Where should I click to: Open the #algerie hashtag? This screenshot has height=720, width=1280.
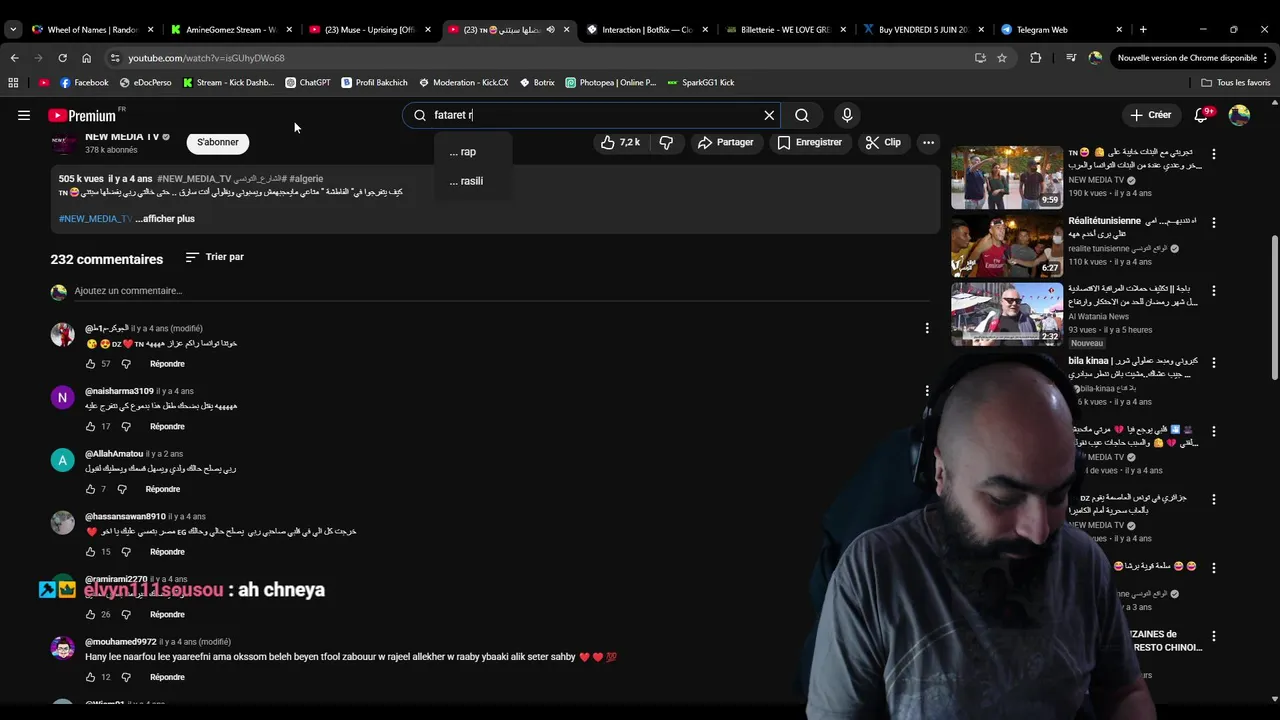(306, 178)
